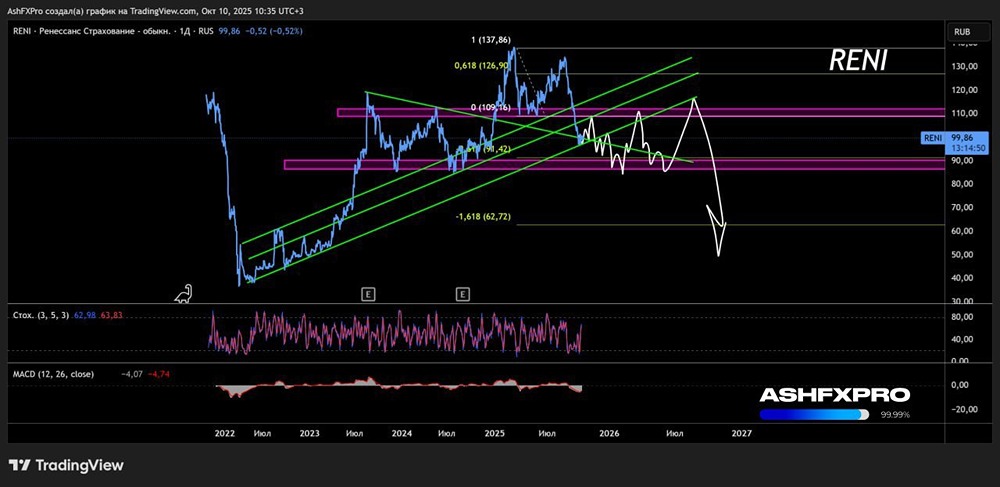
Task: Click the first earnings E marker
Action: (368, 294)
